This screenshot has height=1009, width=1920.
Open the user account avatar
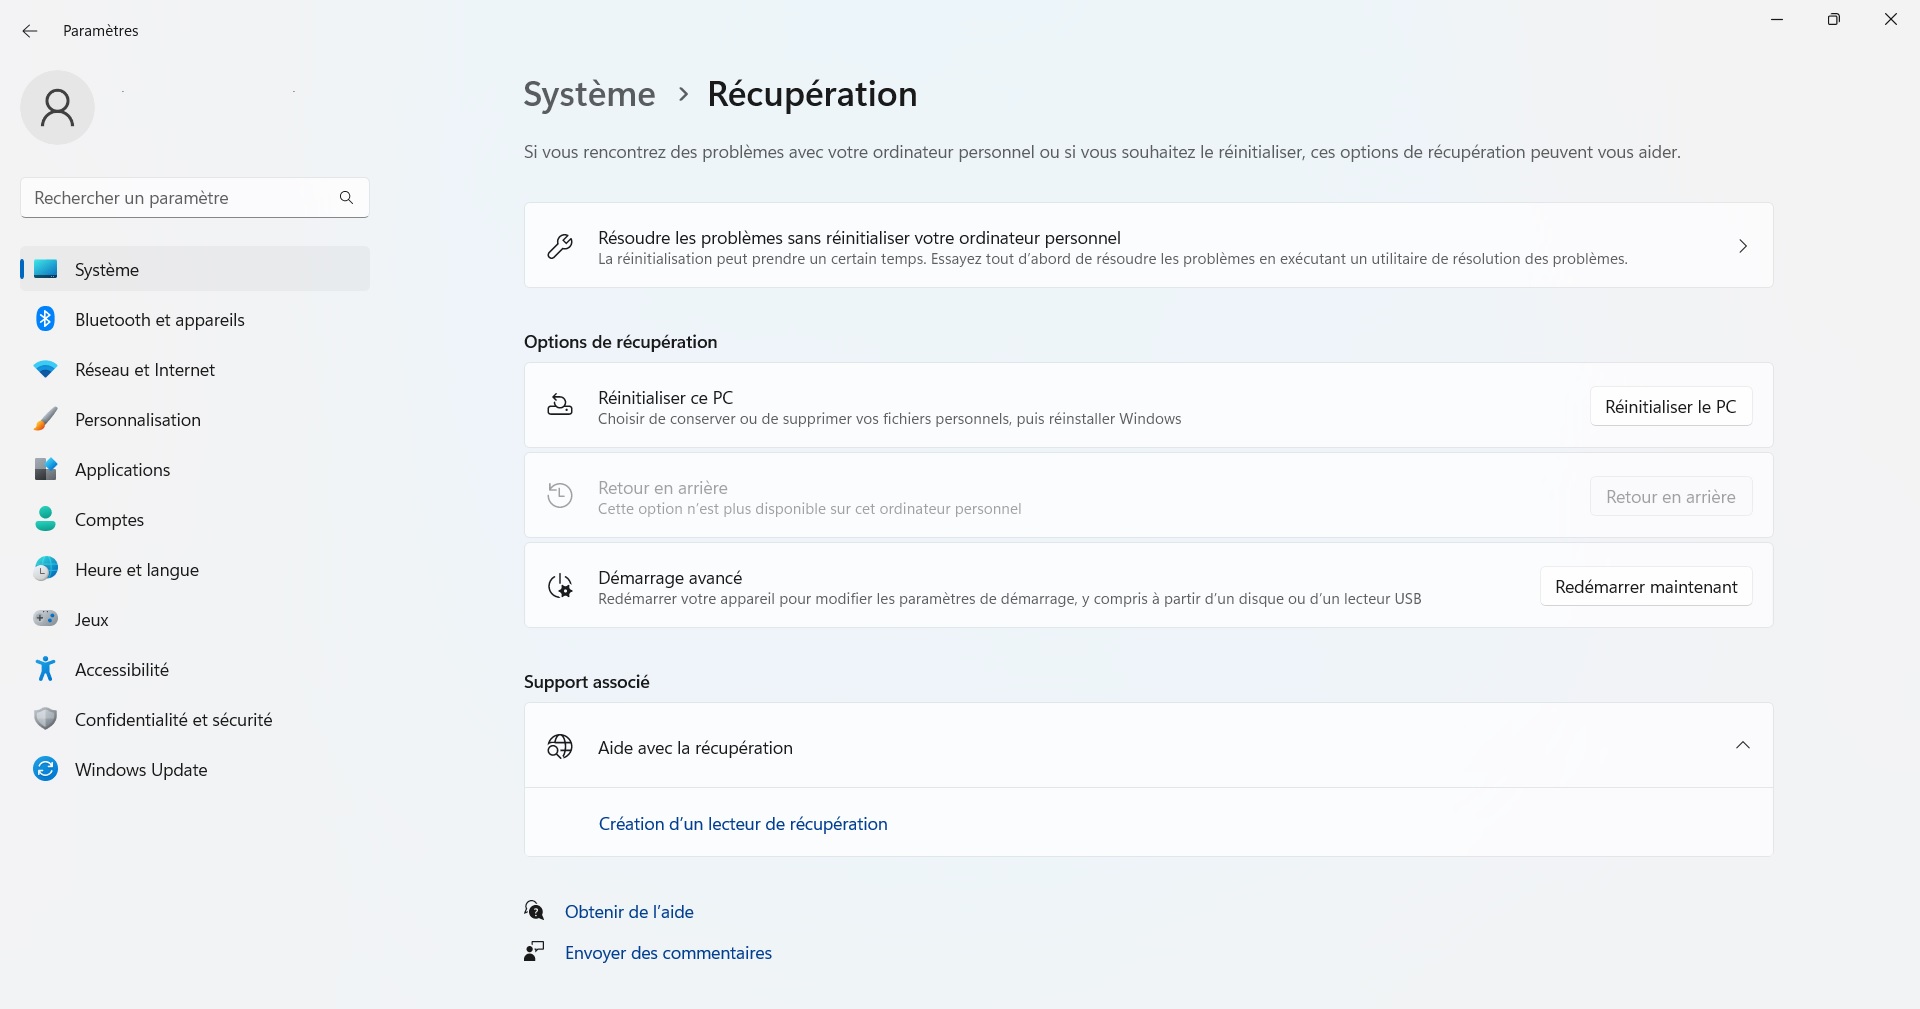pyautogui.click(x=57, y=107)
